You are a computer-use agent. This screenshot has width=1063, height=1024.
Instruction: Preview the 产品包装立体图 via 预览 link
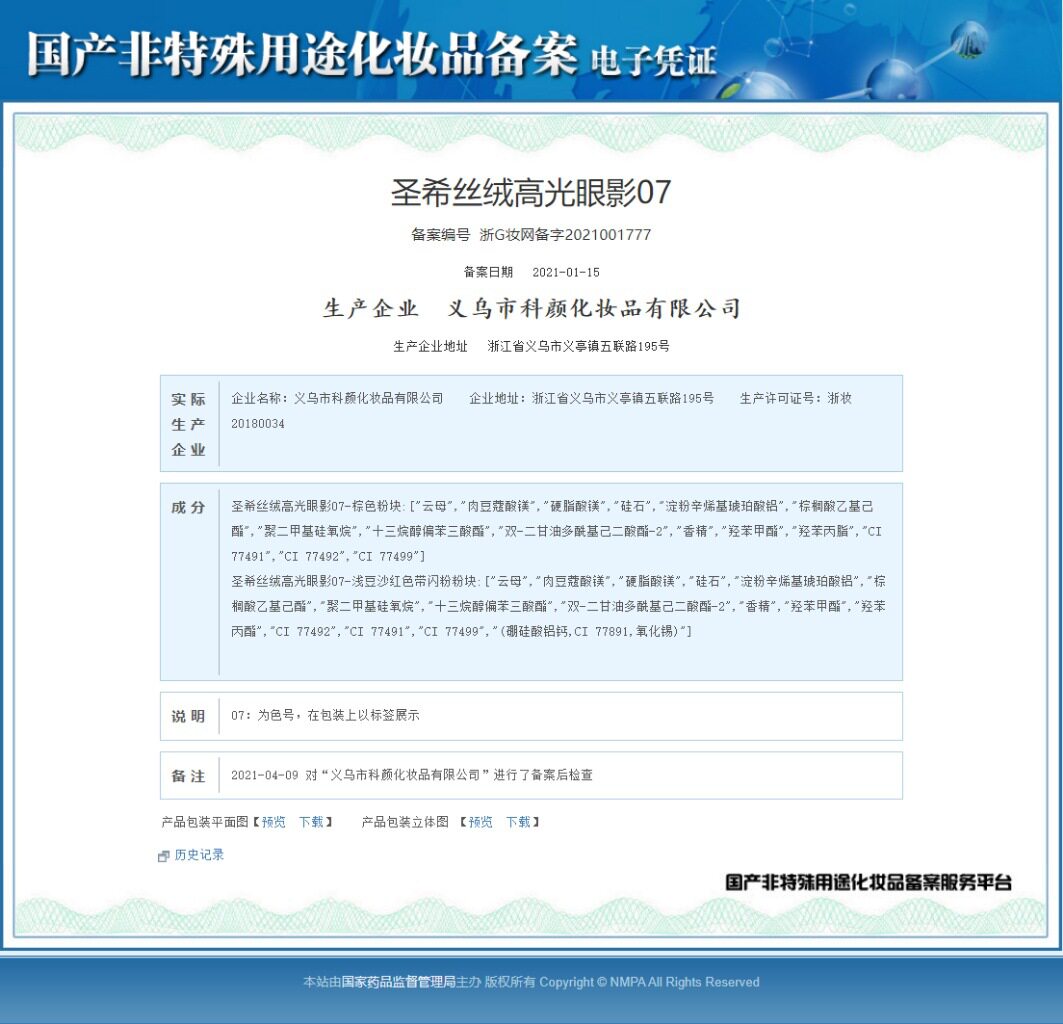480,822
